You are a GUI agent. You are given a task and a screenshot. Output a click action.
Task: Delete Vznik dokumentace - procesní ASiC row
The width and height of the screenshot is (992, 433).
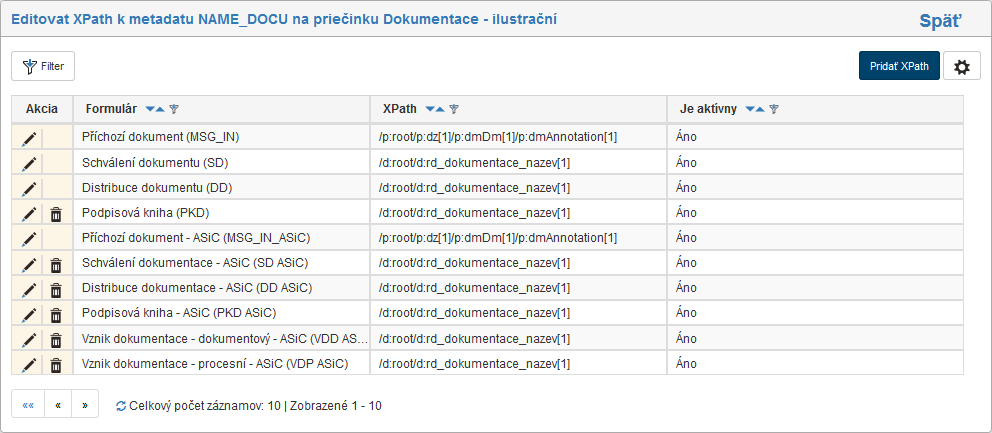pos(56,365)
